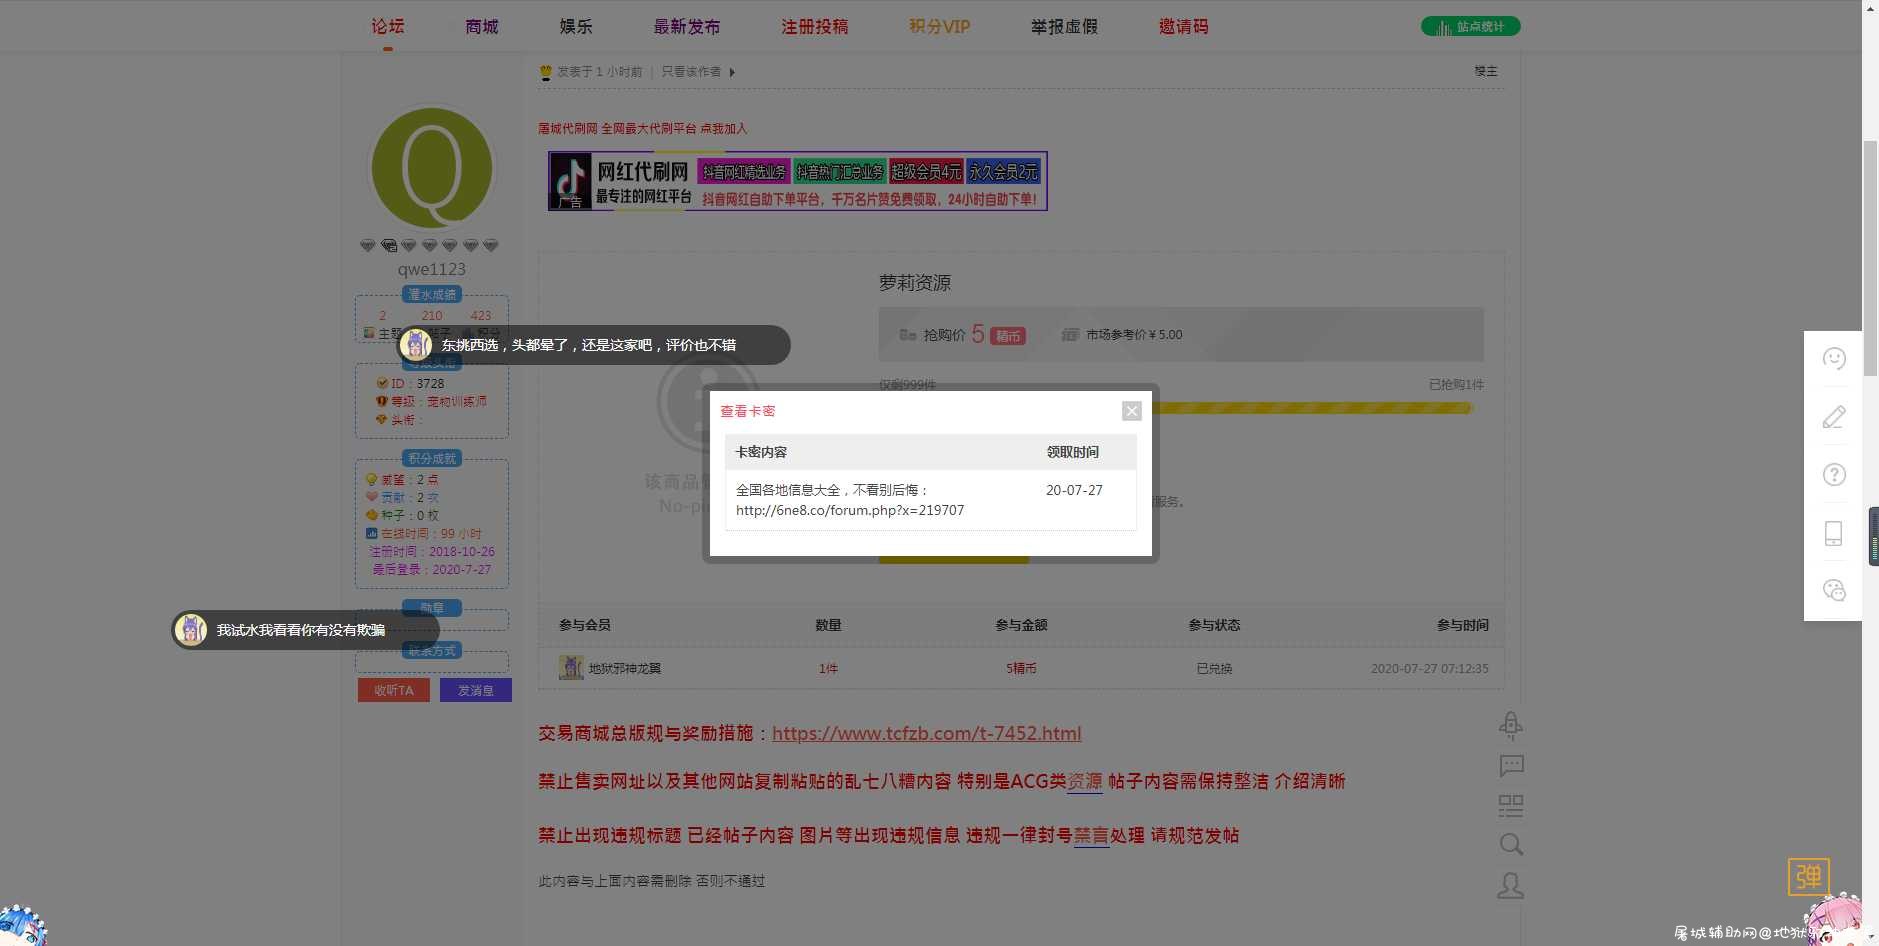1879x946 pixels.
Task: Click the magnifier search icon
Action: pos(1511,845)
